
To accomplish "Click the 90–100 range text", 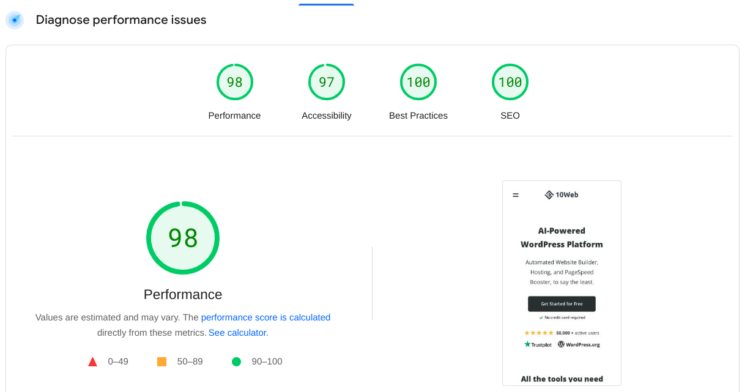I will [267, 362].
